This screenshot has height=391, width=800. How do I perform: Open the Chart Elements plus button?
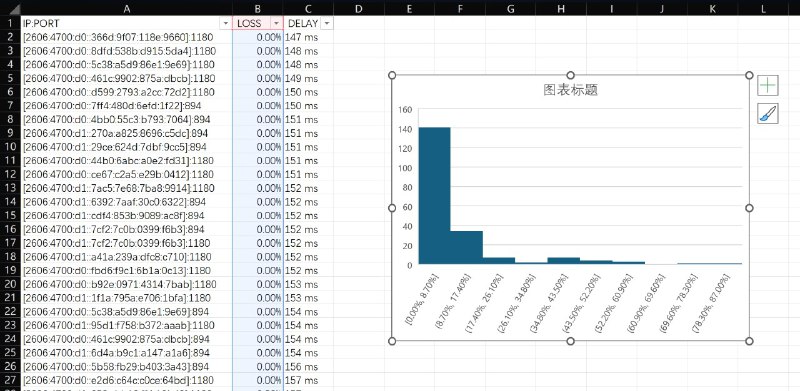[x=768, y=85]
